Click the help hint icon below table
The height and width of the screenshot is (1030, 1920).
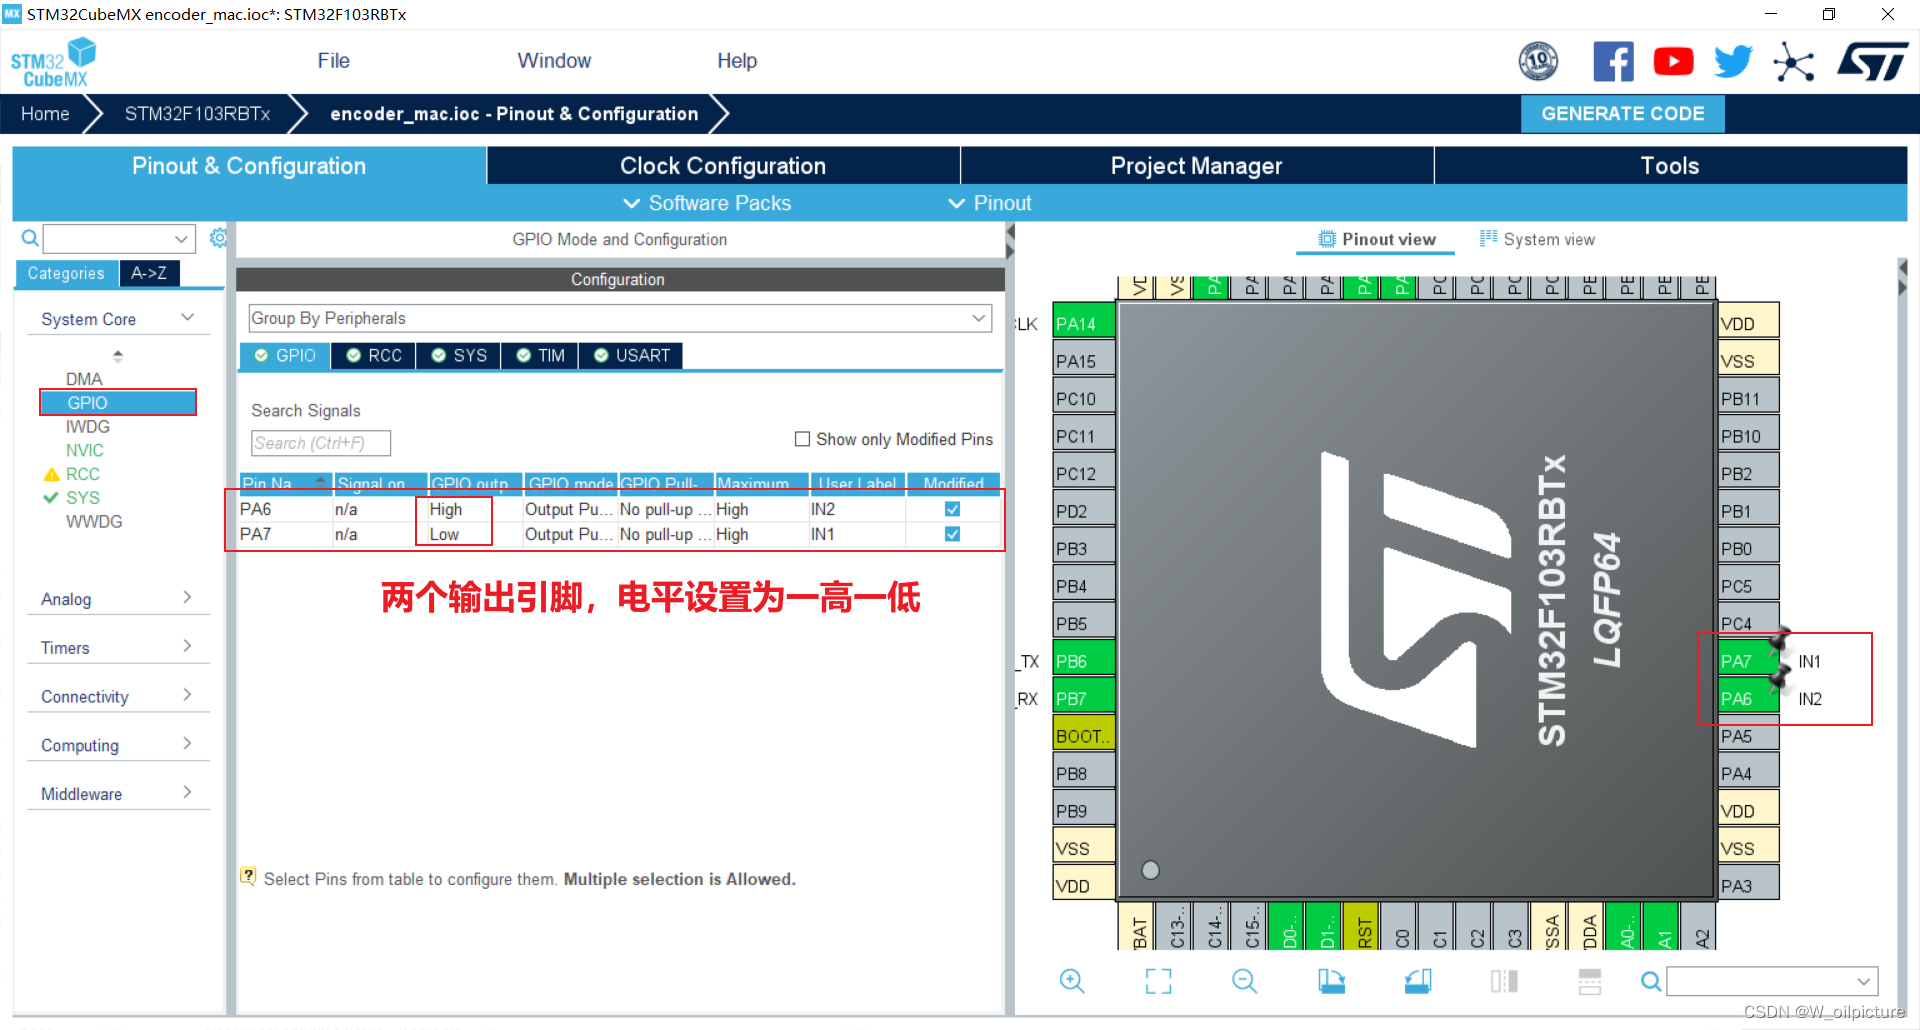click(x=248, y=877)
